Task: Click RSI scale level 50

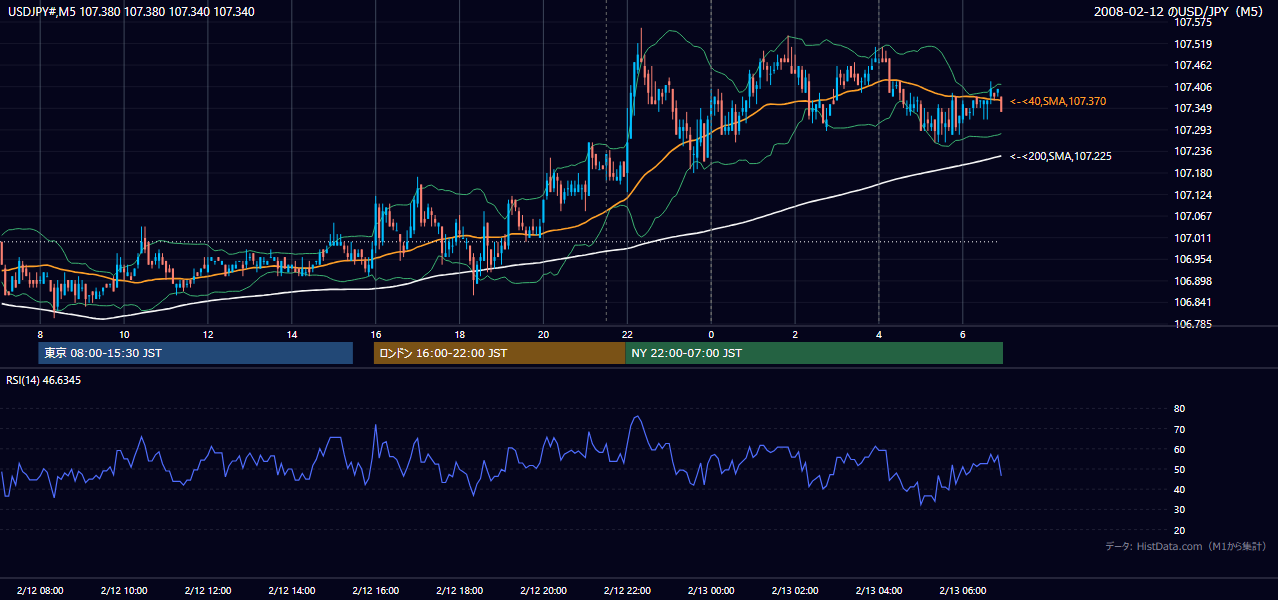Action: tap(1179, 469)
